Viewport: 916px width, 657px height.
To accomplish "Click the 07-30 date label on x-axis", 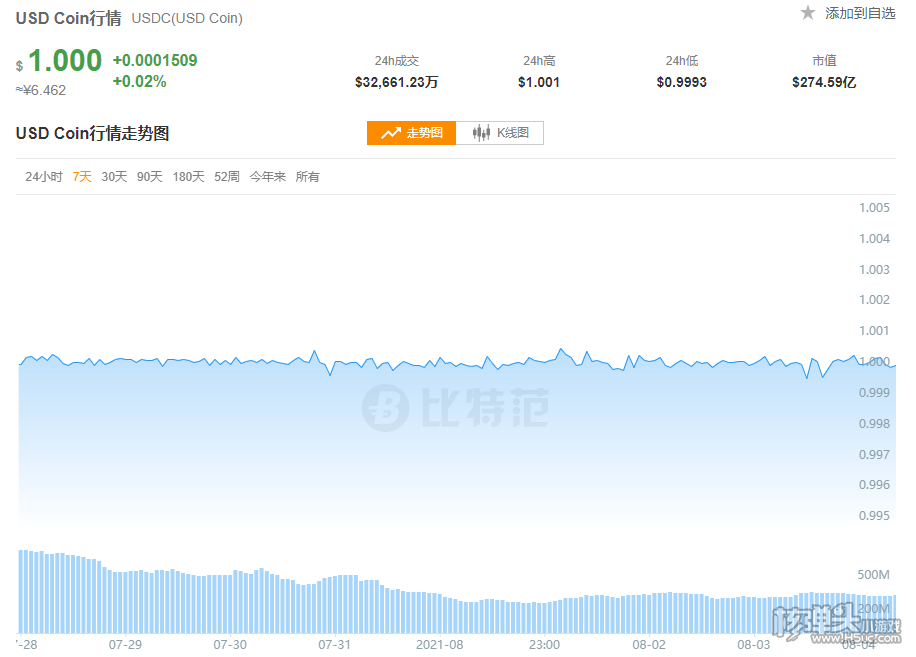I will click(x=230, y=645).
